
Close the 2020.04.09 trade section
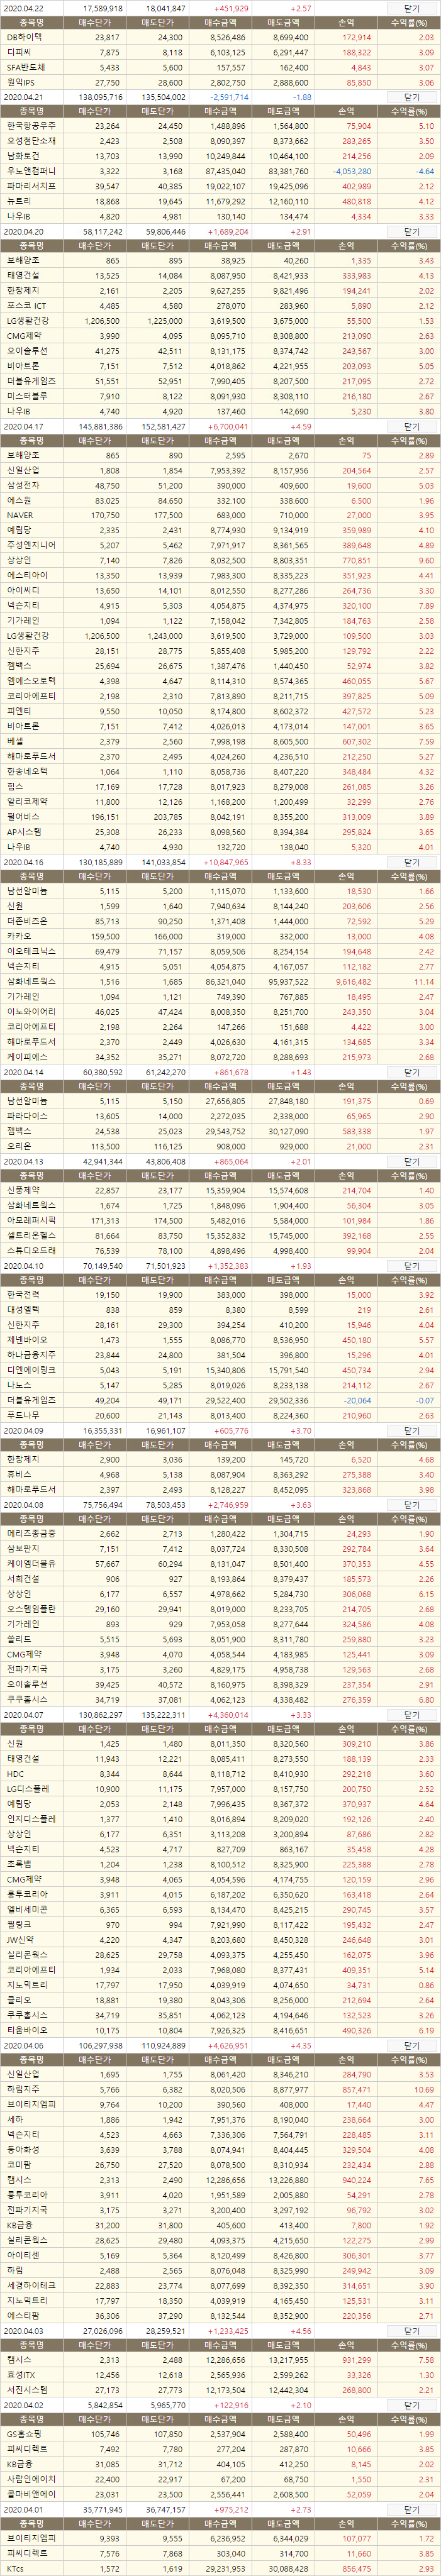click(411, 1431)
